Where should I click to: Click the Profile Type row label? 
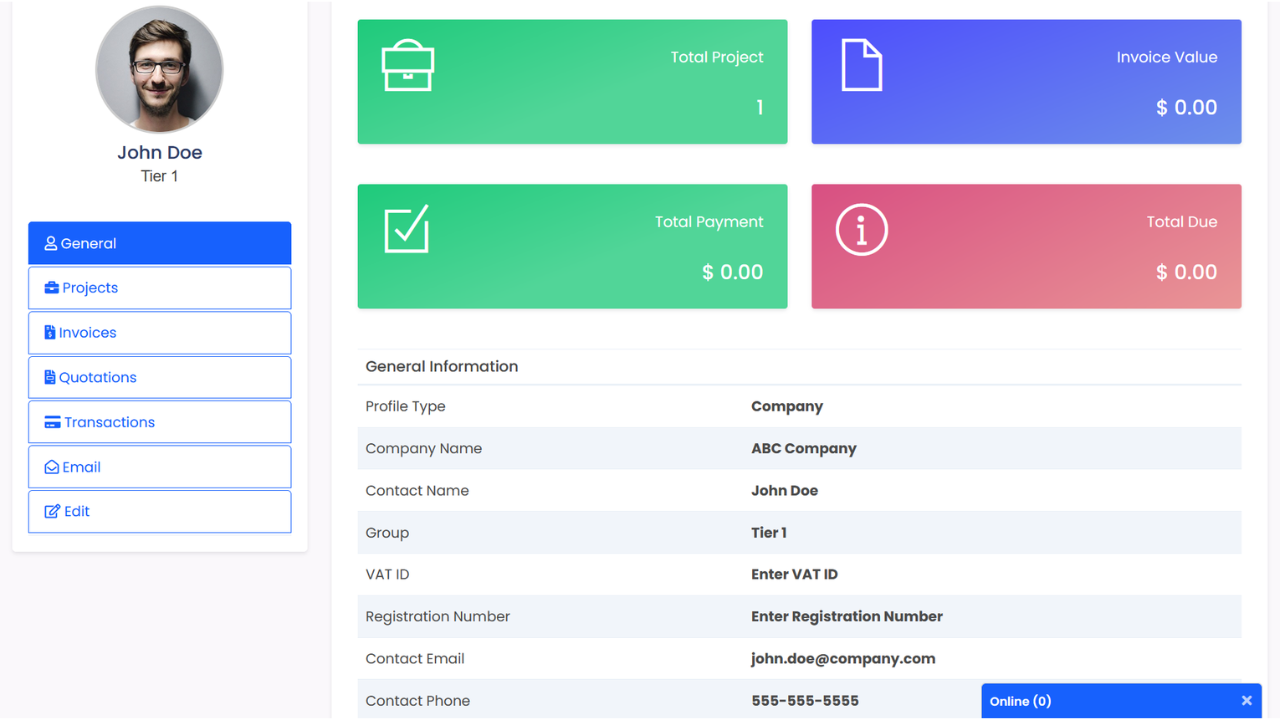click(x=405, y=407)
